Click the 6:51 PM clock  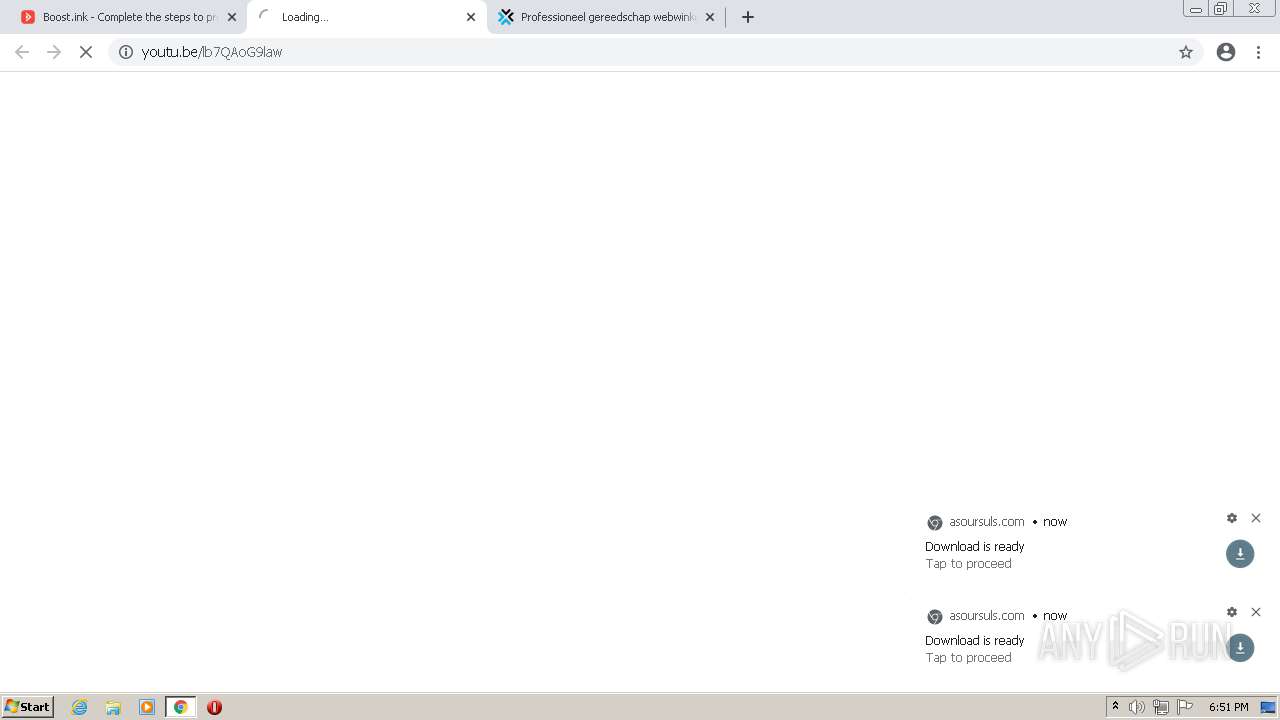click(x=1228, y=707)
